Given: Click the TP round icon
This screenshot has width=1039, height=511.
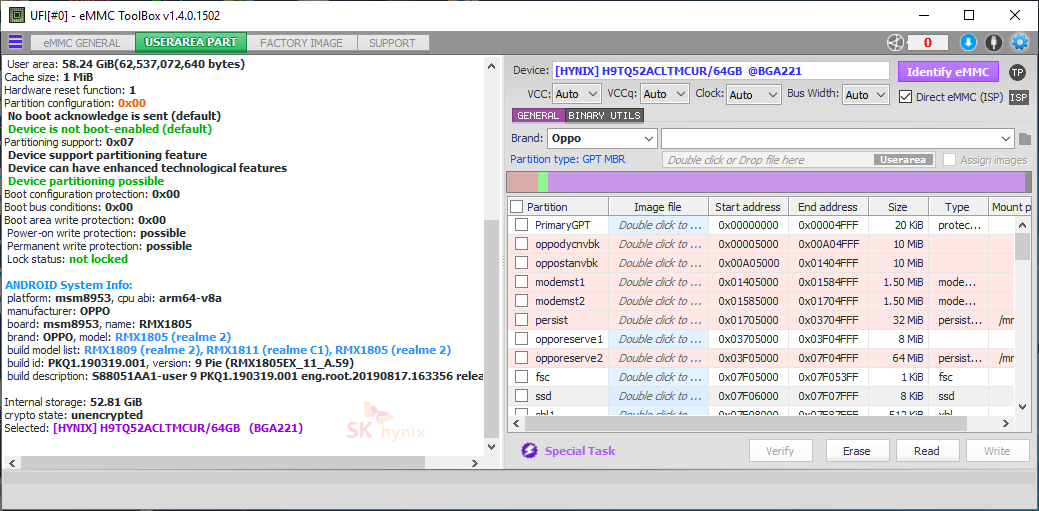Looking at the screenshot, I should tap(1017, 72).
